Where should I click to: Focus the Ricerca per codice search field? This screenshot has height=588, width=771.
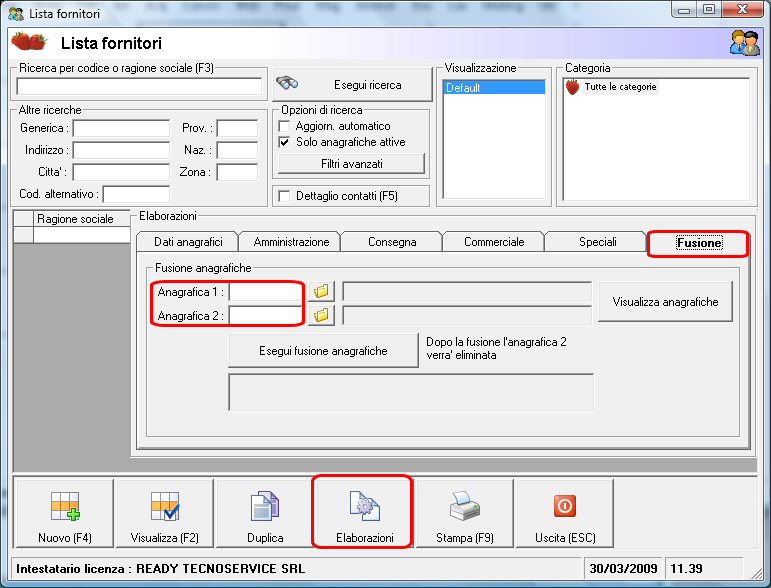139,86
